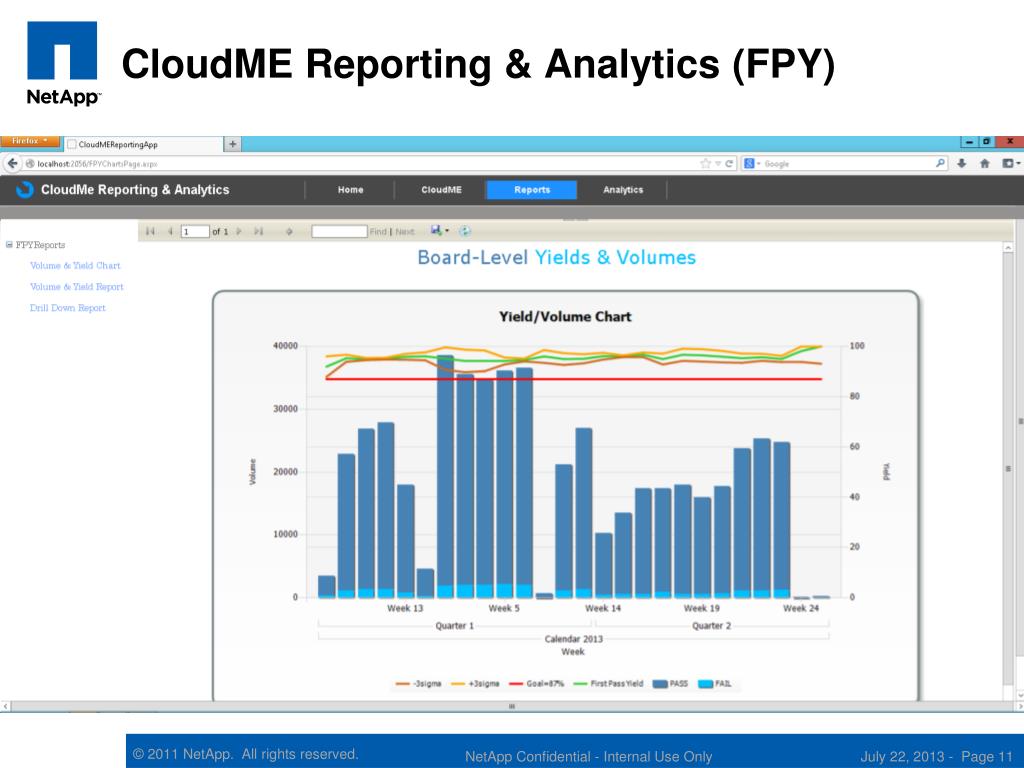The height and width of the screenshot is (768, 1024).
Task: Refresh the report with the toolbar icon
Action: point(465,231)
